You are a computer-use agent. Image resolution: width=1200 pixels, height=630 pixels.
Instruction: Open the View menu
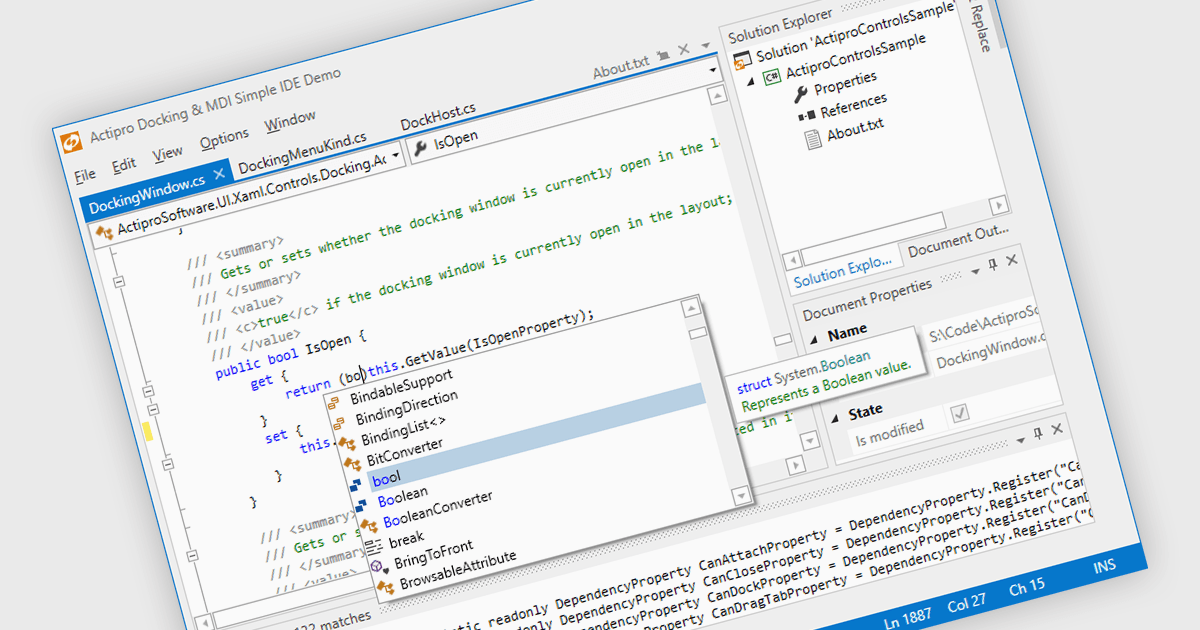coord(168,153)
